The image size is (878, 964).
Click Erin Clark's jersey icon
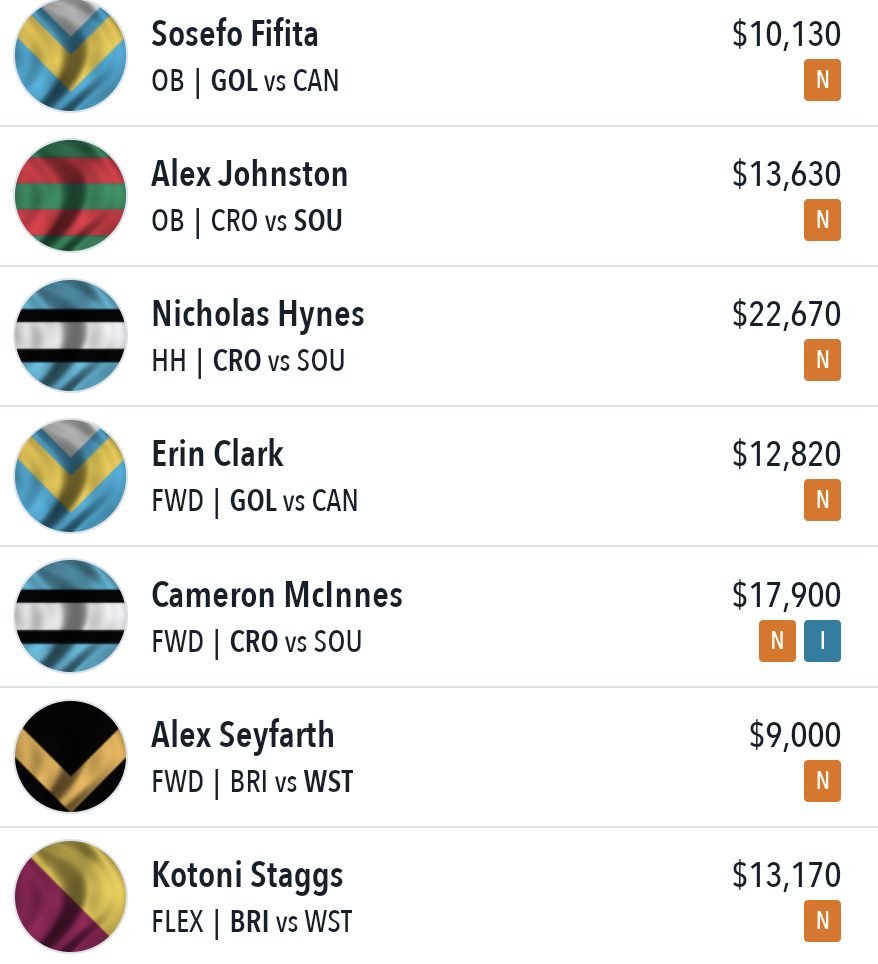coord(70,476)
